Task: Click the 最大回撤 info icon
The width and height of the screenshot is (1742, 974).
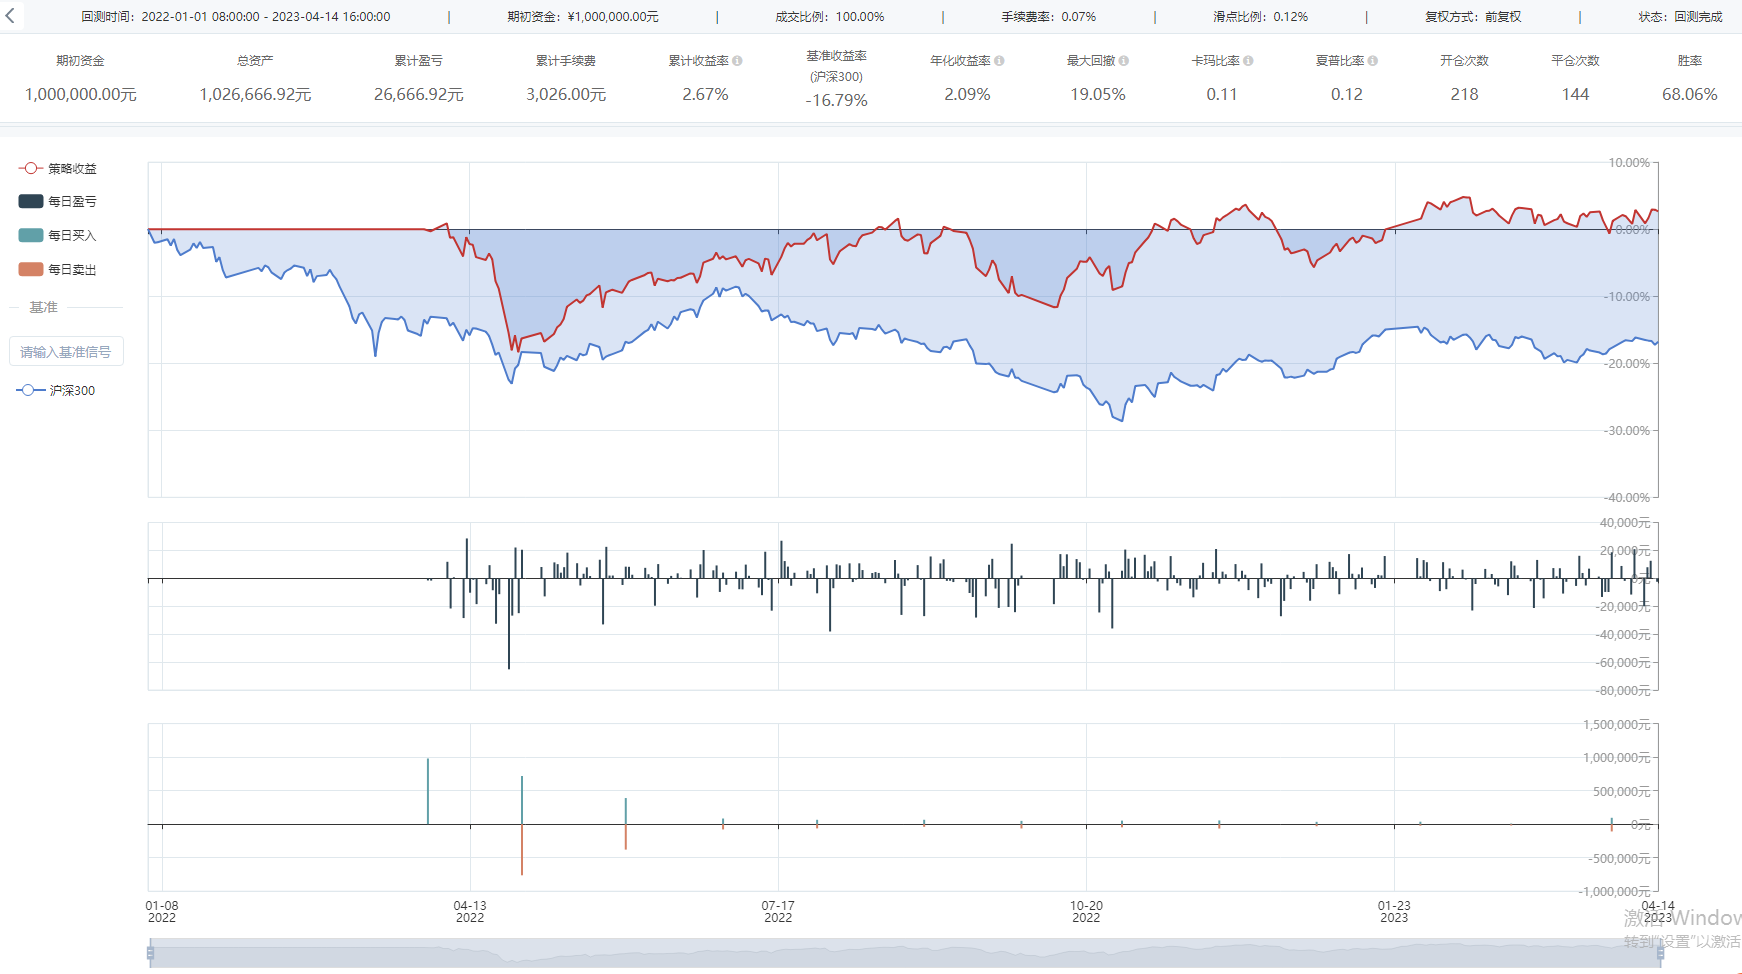Action: pyautogui.click(x=1124, y=61)
